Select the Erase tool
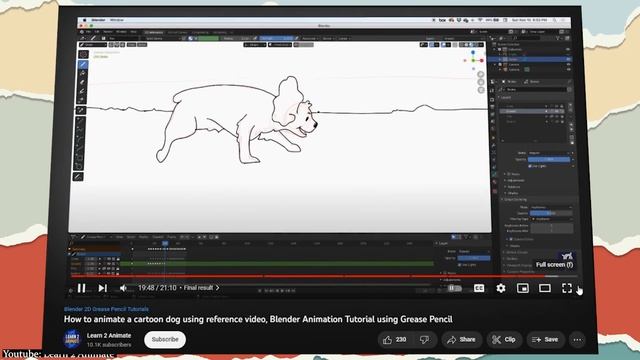 point(83,82)
